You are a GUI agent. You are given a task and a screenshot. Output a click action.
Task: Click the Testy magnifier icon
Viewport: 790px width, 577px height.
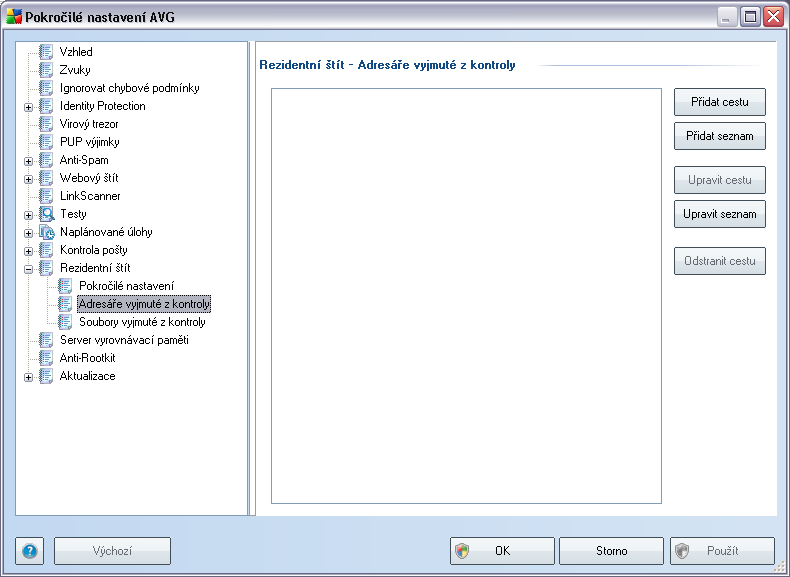click(x=46, y=214)
